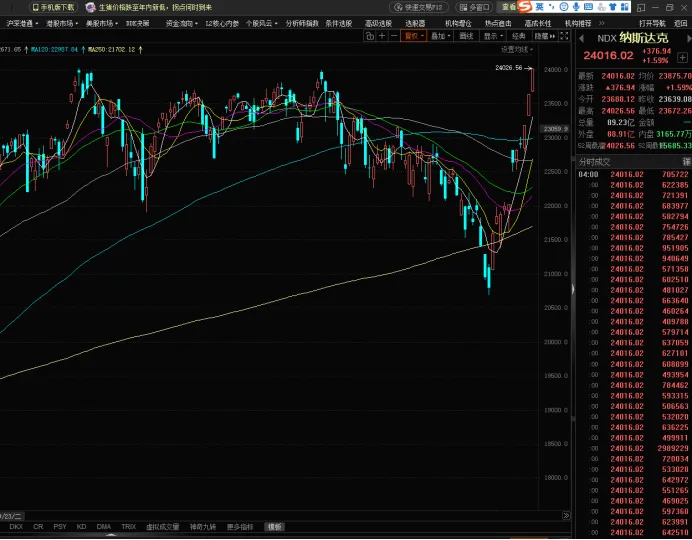The image size is (692, 540).
Task: Go to previous stock left arrow
Action: (x=582, y=39)
